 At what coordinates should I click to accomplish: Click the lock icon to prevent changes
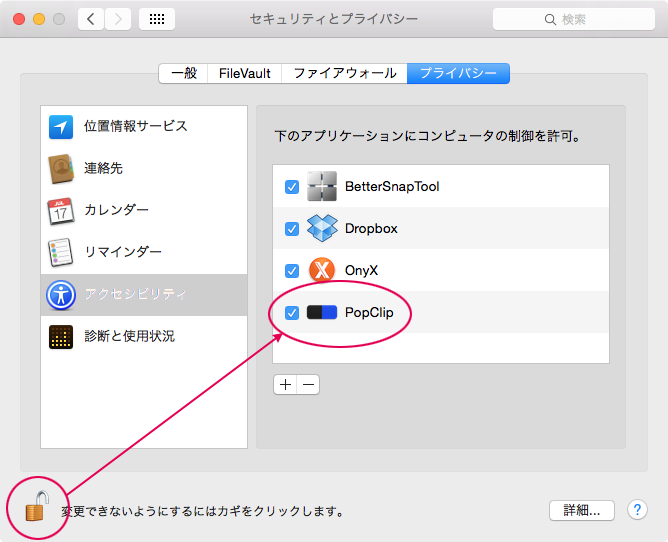tap(37, 506)
